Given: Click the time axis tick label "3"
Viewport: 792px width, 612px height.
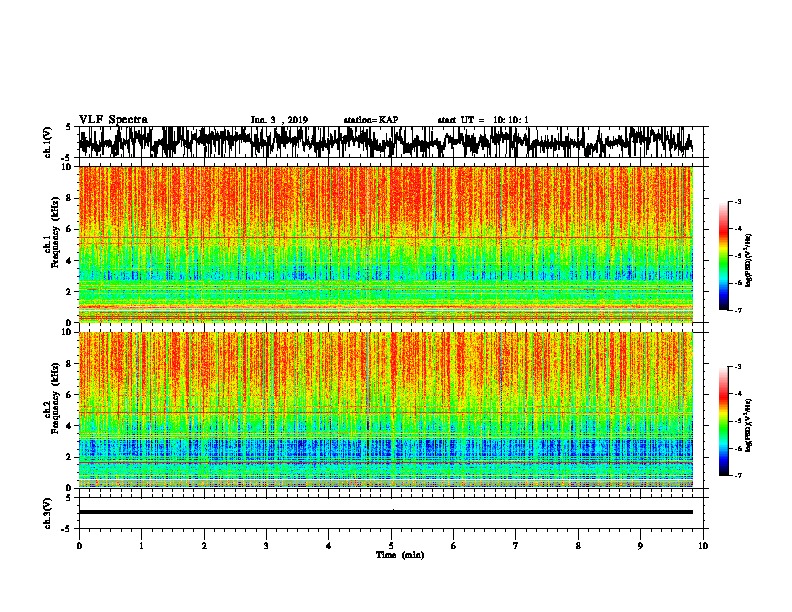Looking at the screenshot, I should pos(266,546).
